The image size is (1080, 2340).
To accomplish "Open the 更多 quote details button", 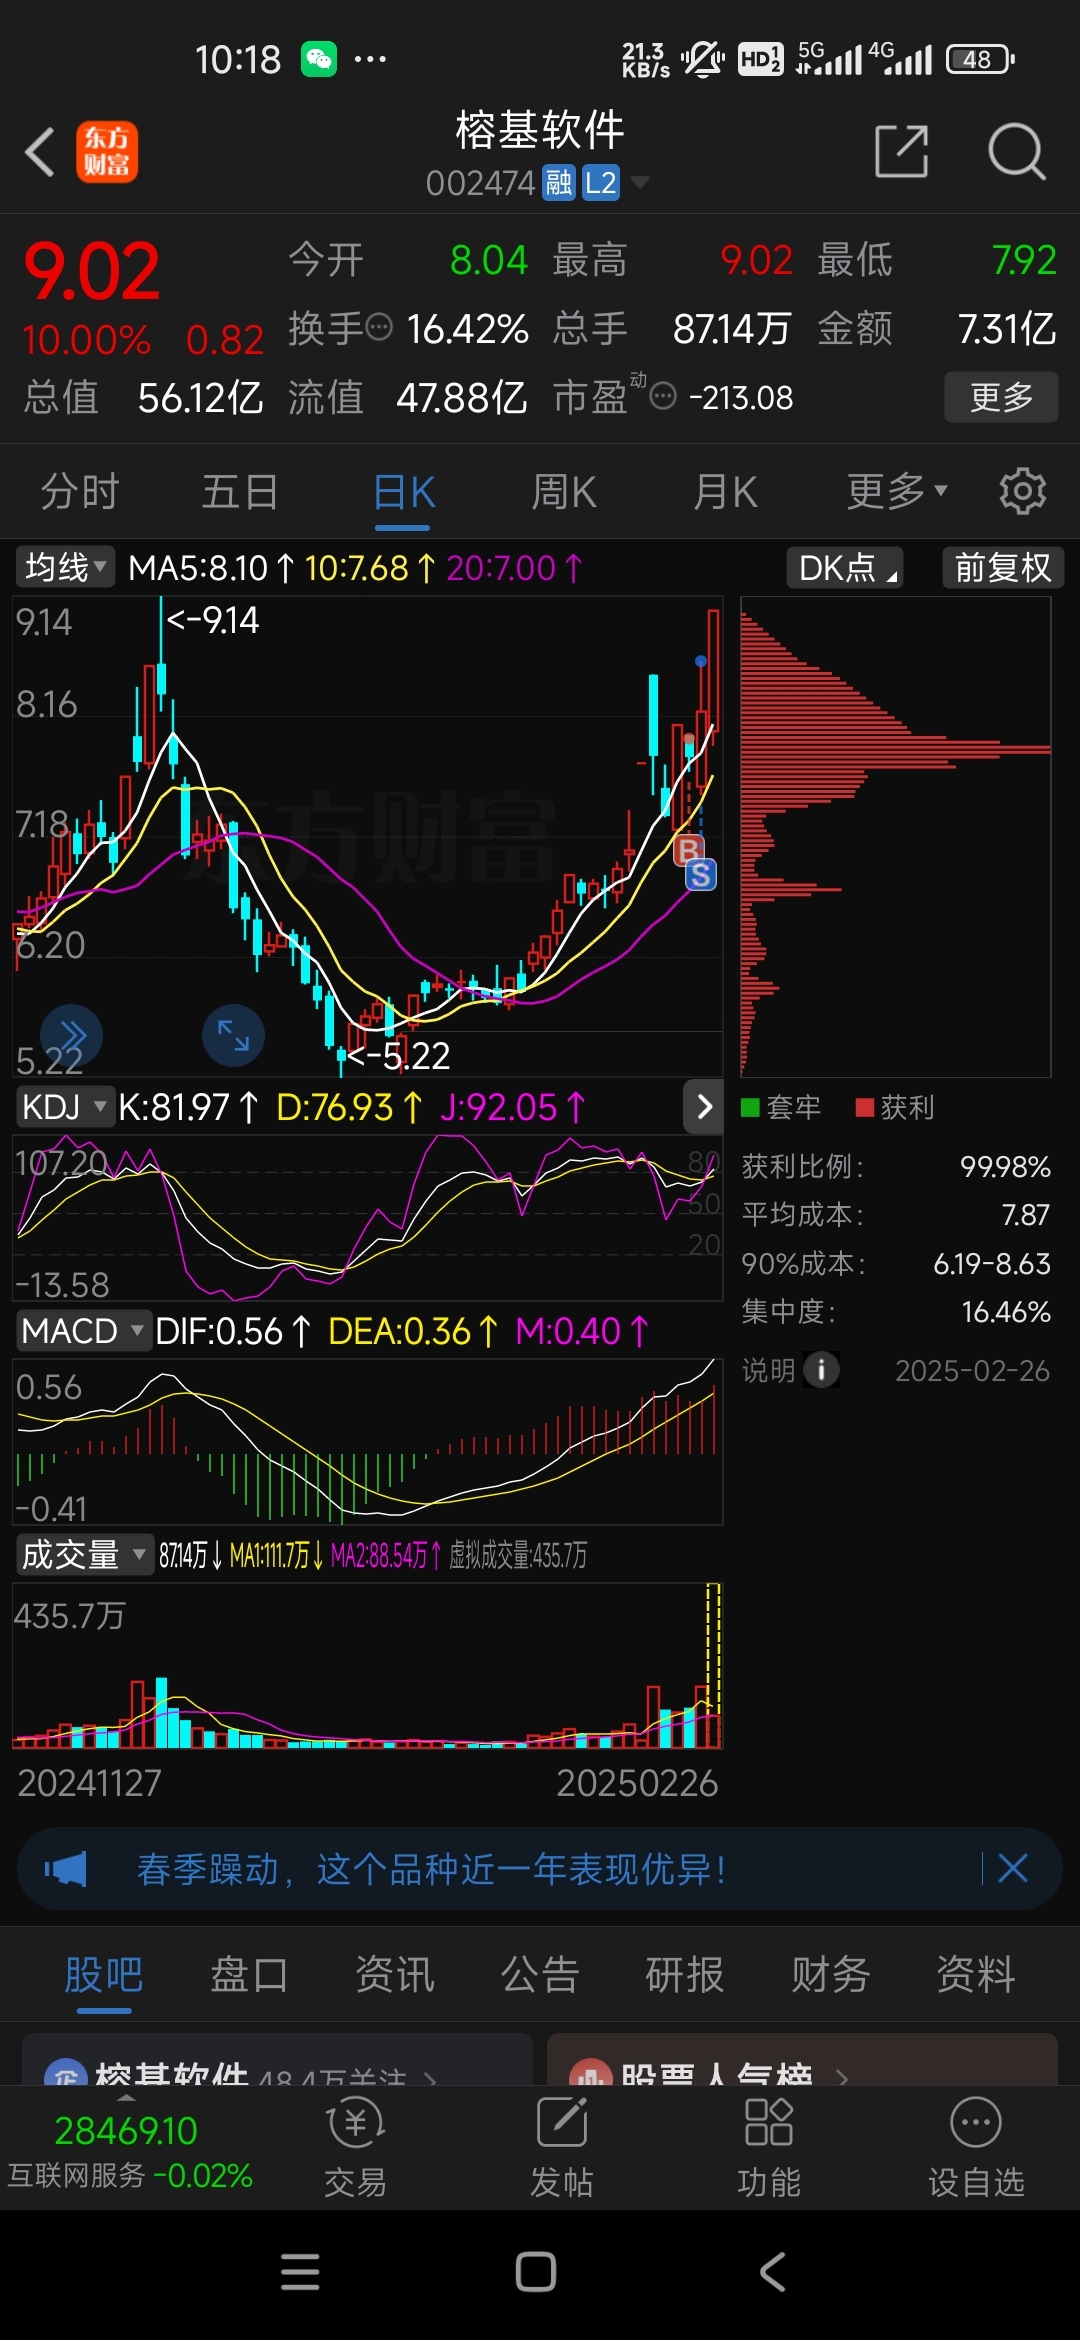I will [x=1001, y=397].
